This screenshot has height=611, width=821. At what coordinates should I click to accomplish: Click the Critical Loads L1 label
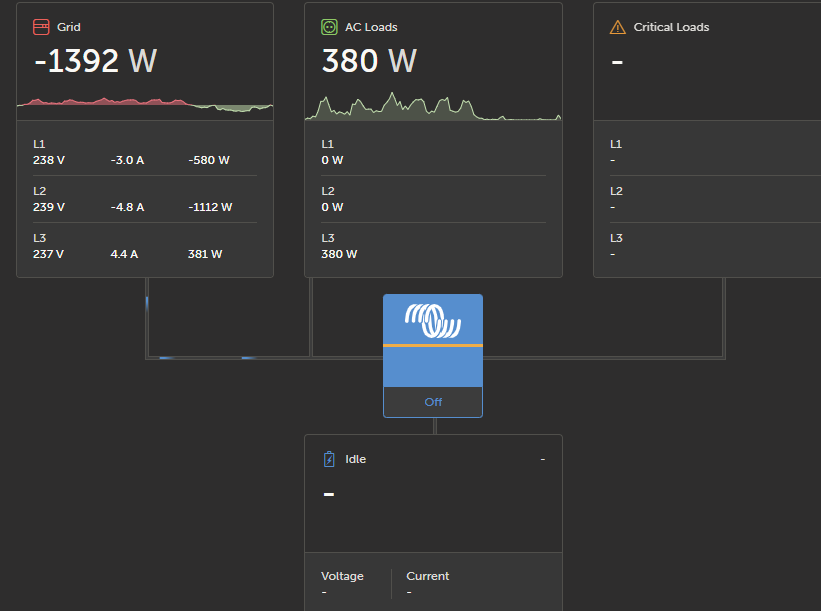(x=616, y=144)
